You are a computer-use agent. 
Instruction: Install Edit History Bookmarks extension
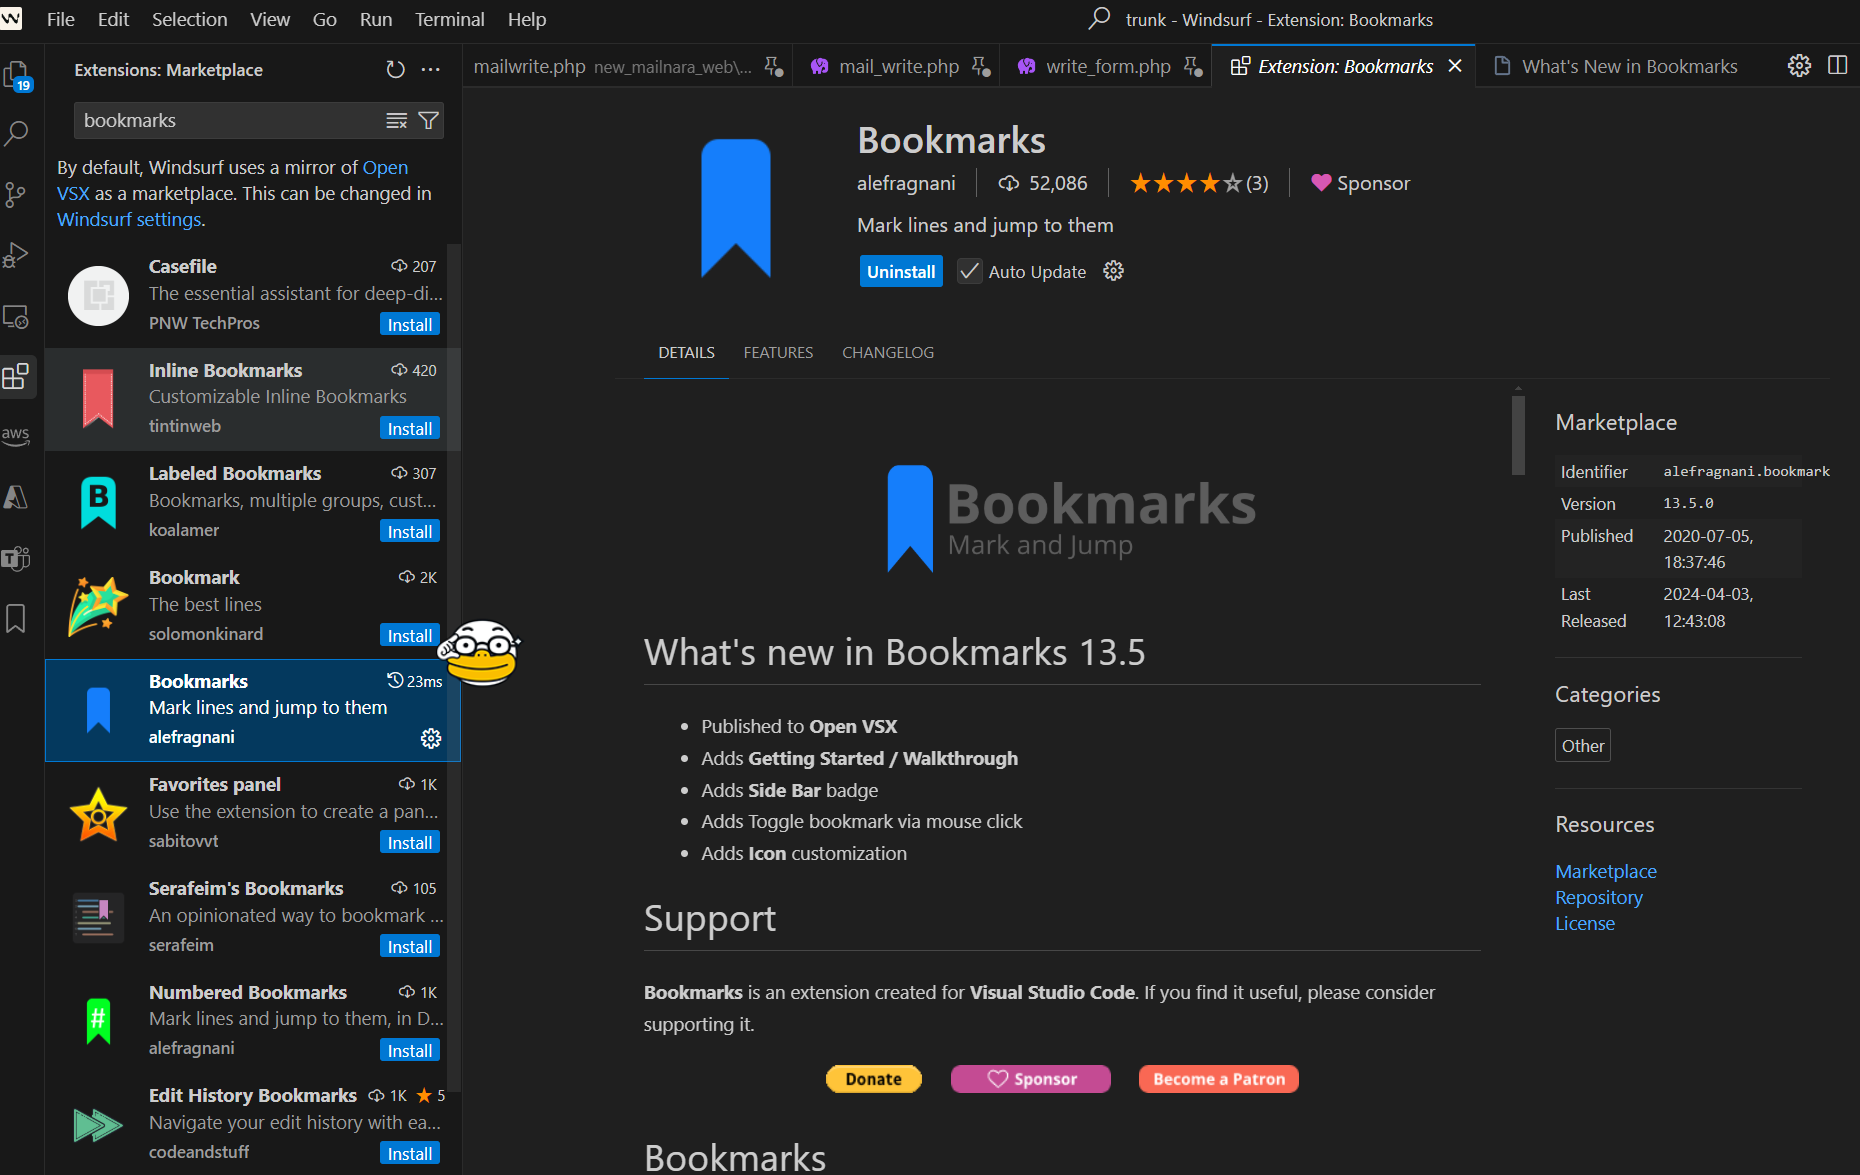pos(410,1154)
